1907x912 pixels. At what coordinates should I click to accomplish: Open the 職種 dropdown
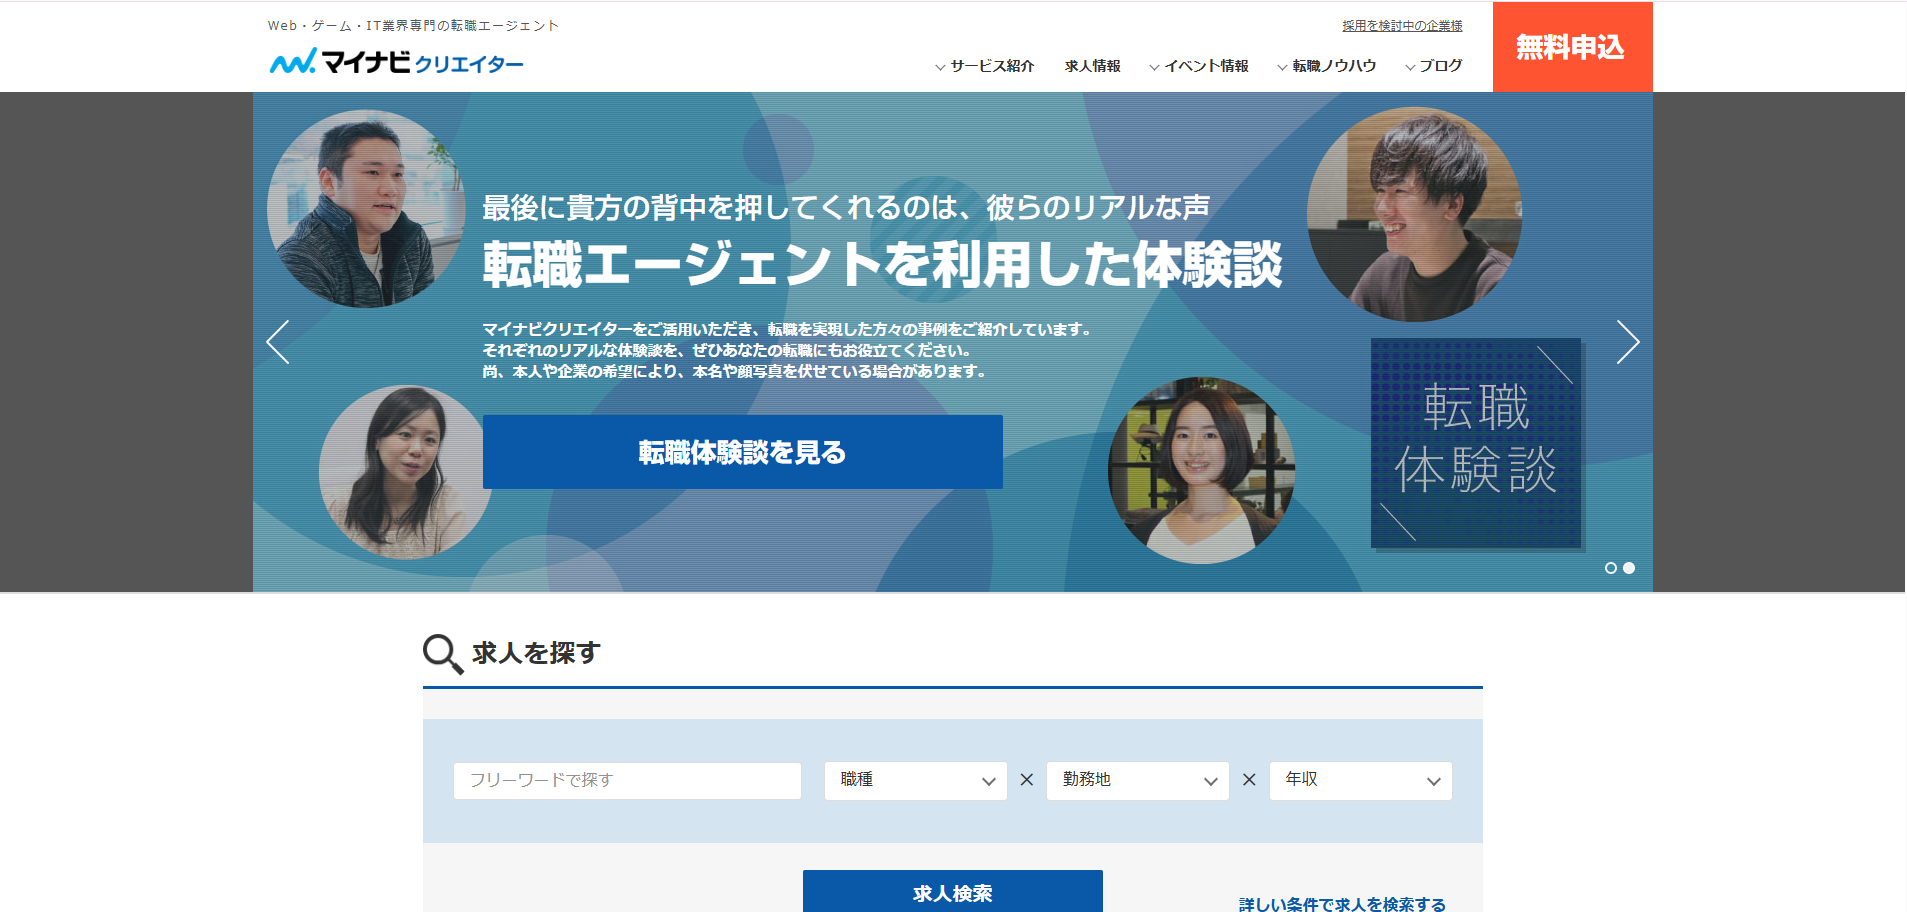915,781
